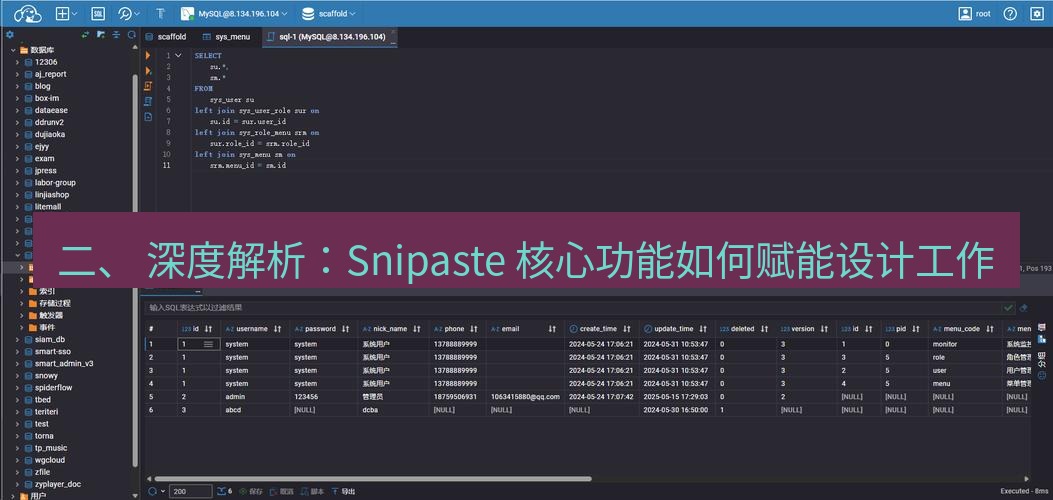
Task: Click the 导出 export button
Action: click(x=343, y=491)
